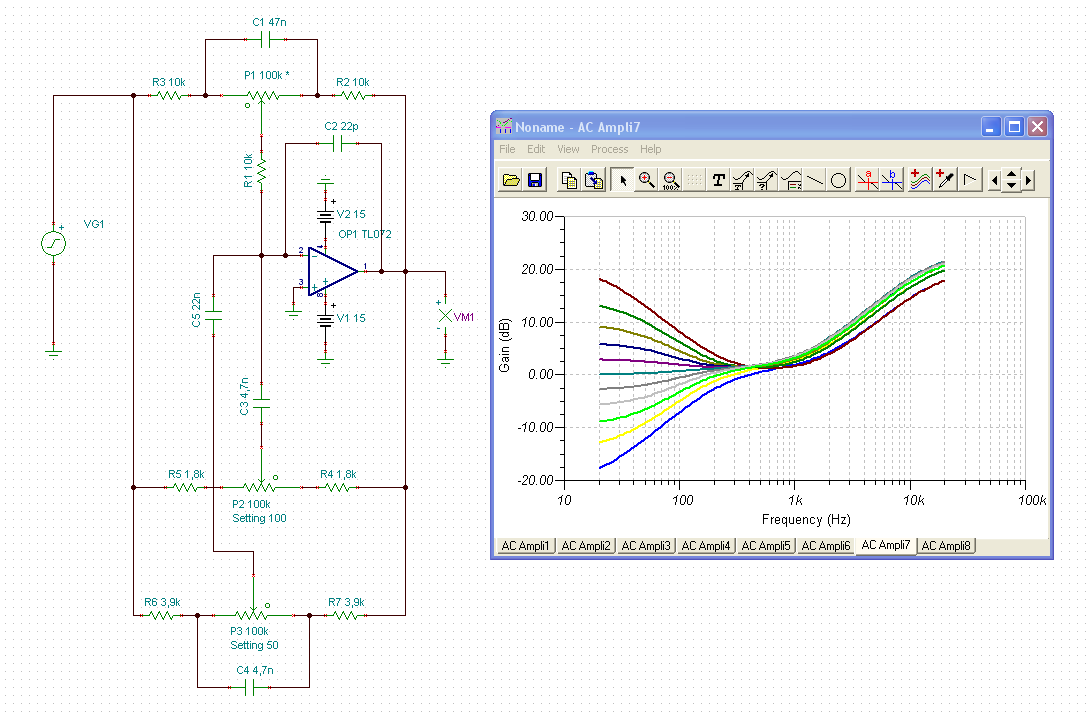Open the Edit menu
Image resolution: width=1086 pixels, height=717 pixels.
point(536,149)
